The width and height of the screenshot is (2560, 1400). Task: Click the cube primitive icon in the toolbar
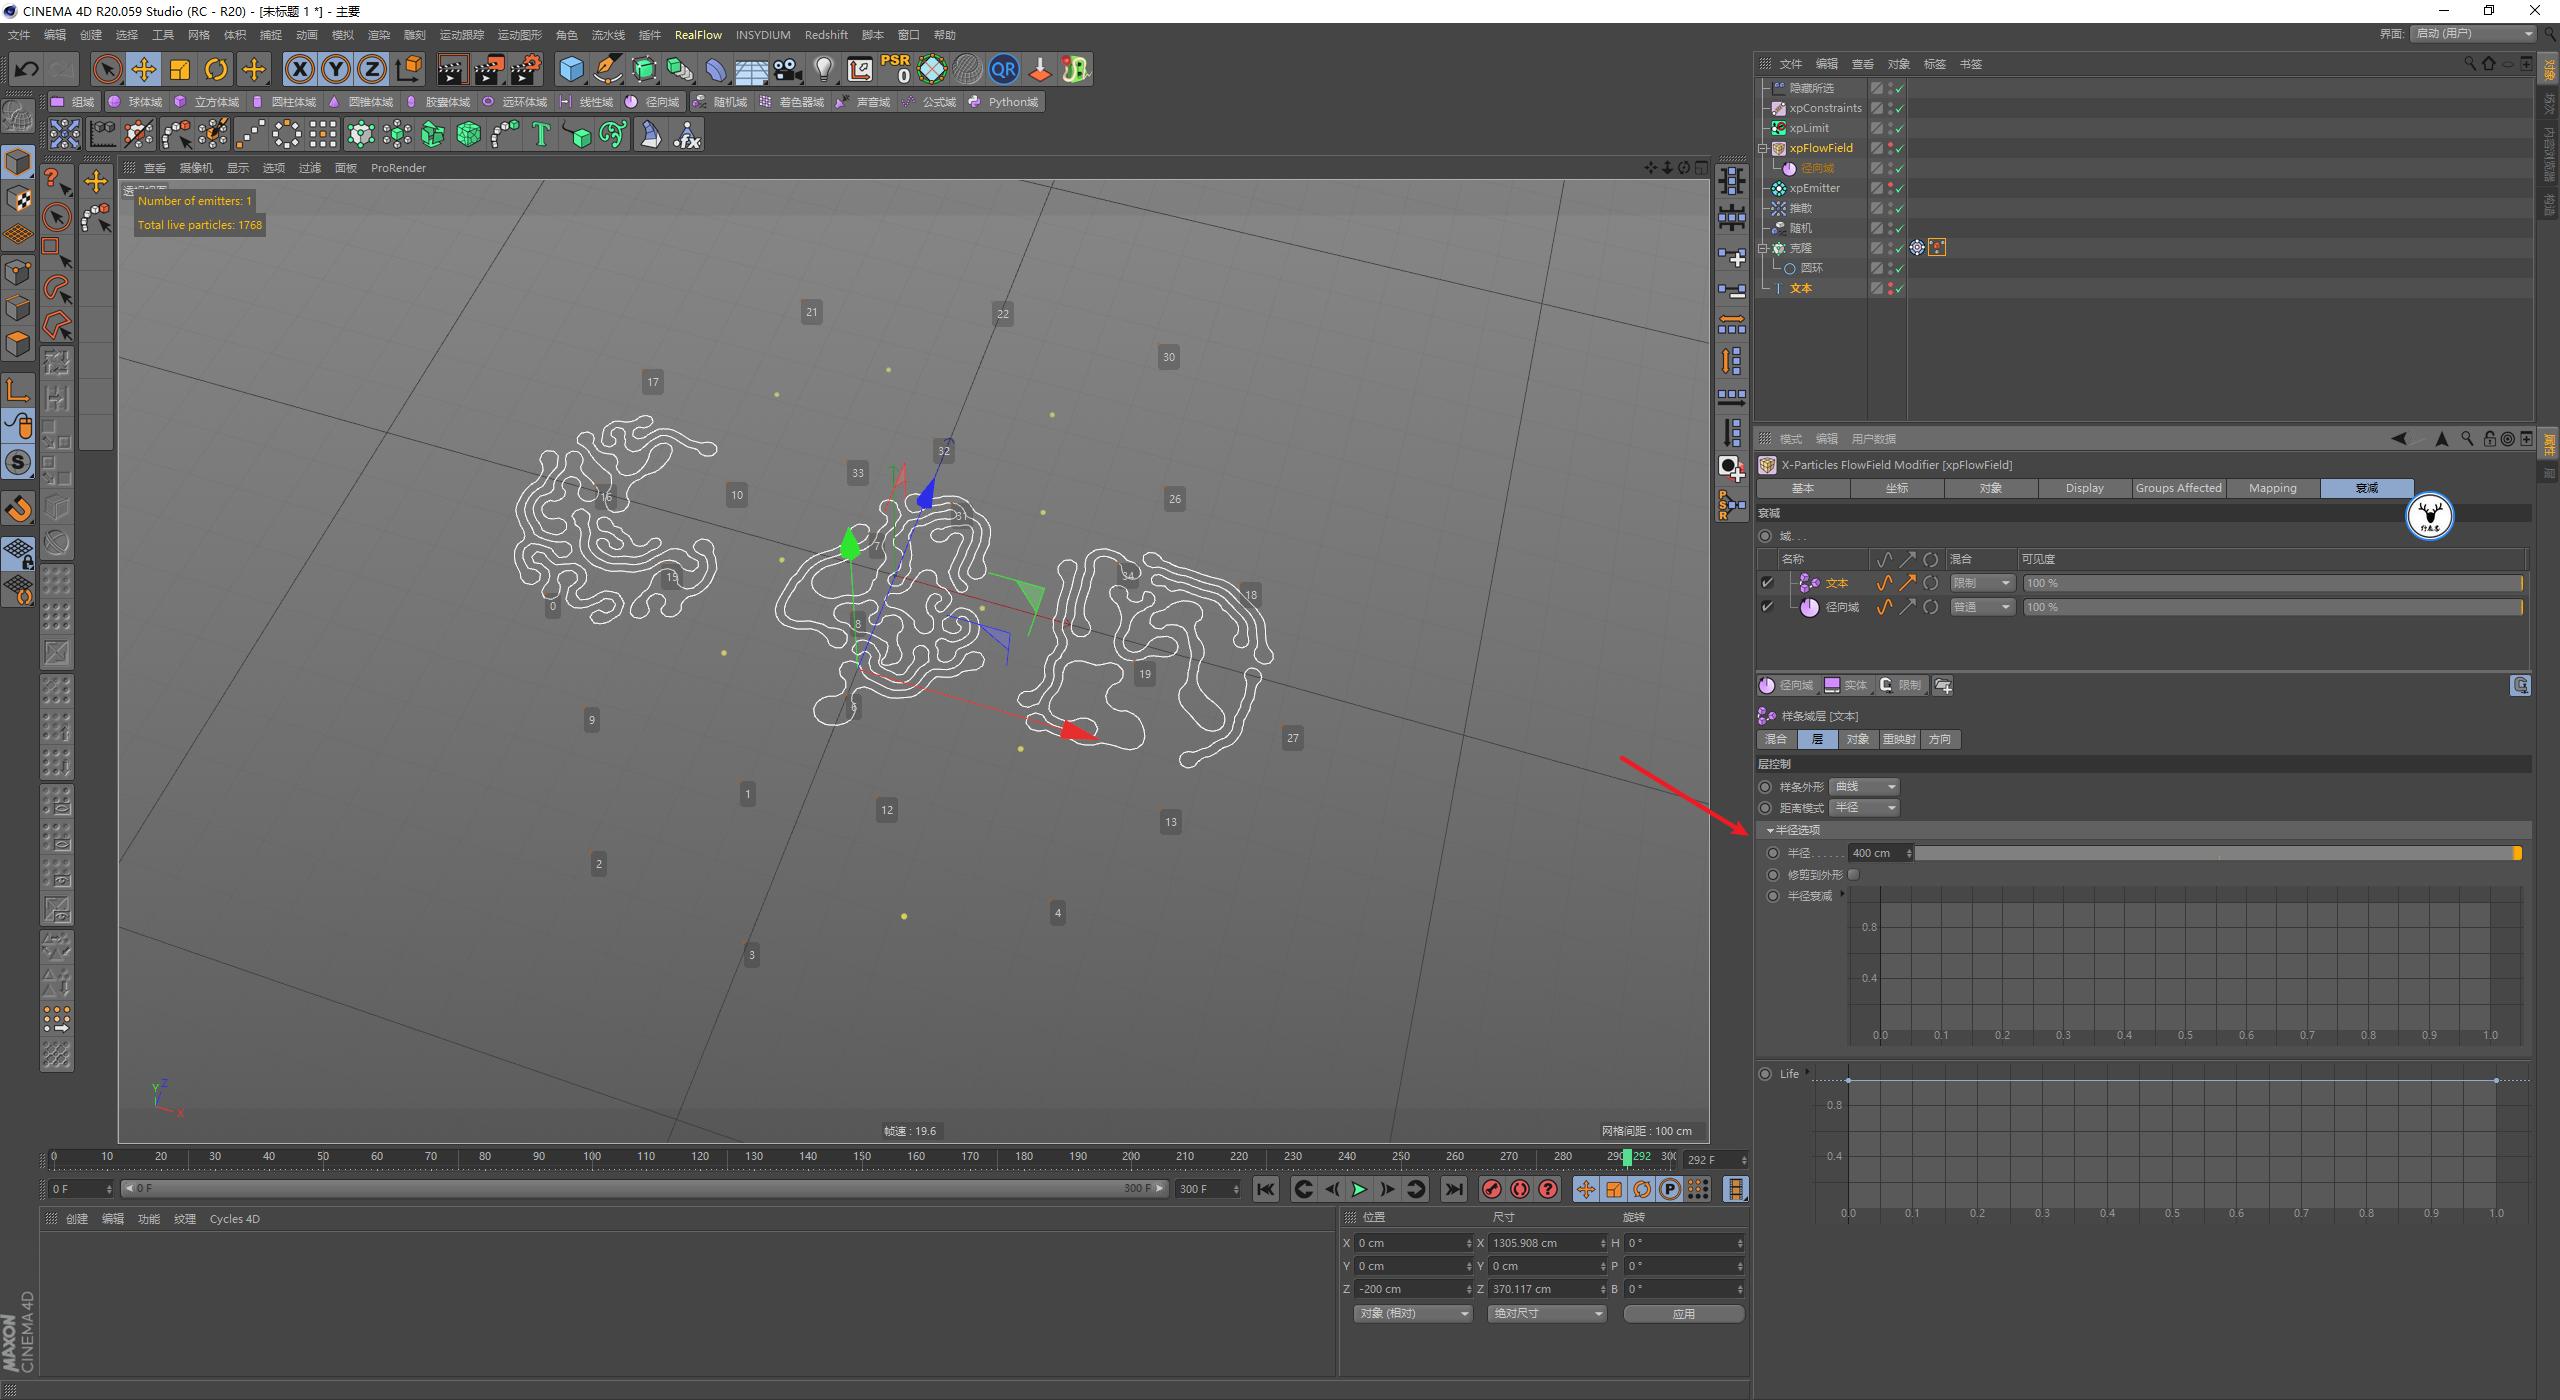pyautogui.click(x=572, y=69)
